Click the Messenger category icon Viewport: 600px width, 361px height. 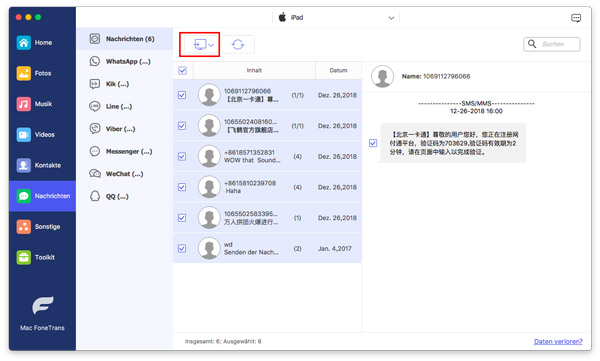point(95,151)
